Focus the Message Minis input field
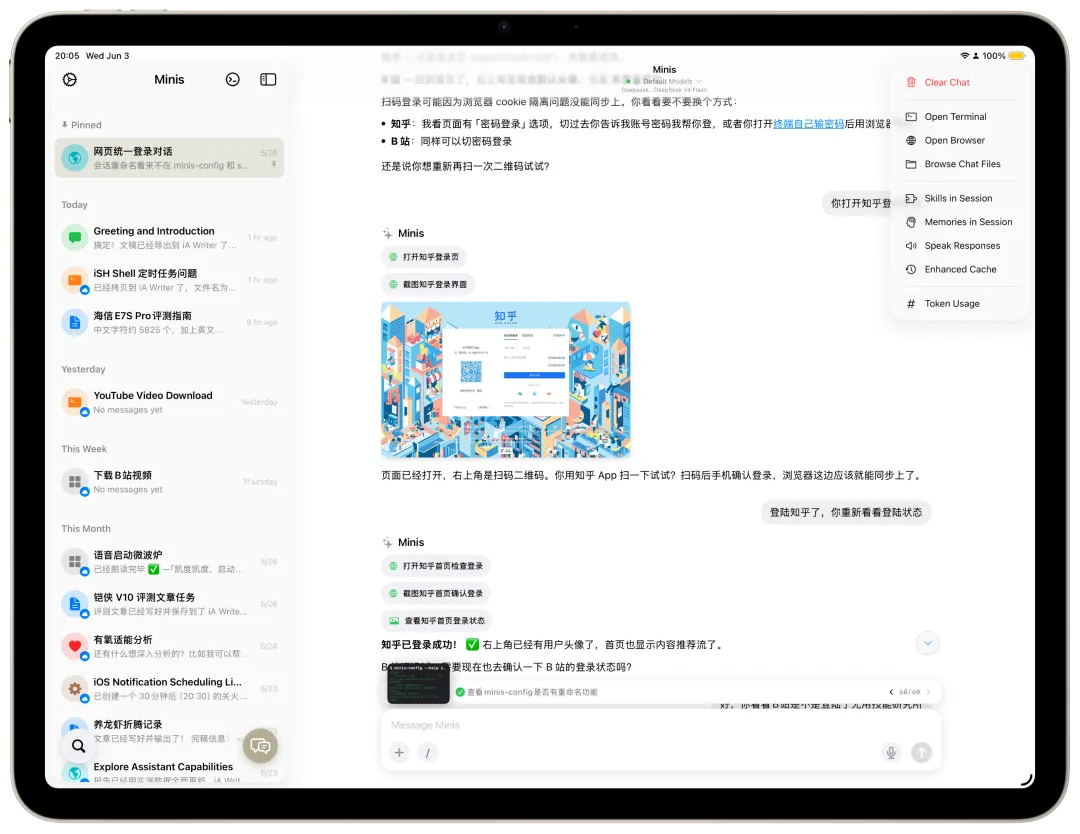This screenshot has height=834, width=1080. click(661, 725)
